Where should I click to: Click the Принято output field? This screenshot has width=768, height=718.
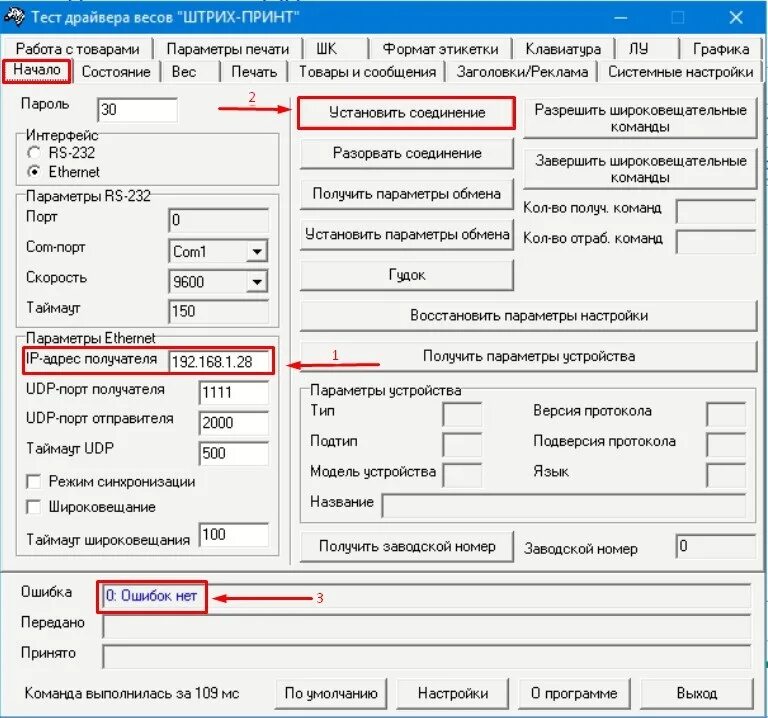426,657
